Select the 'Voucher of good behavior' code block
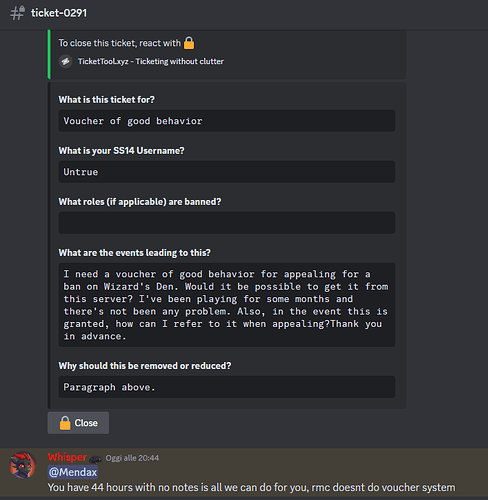The image size is (488, 500). coord(227,121)
